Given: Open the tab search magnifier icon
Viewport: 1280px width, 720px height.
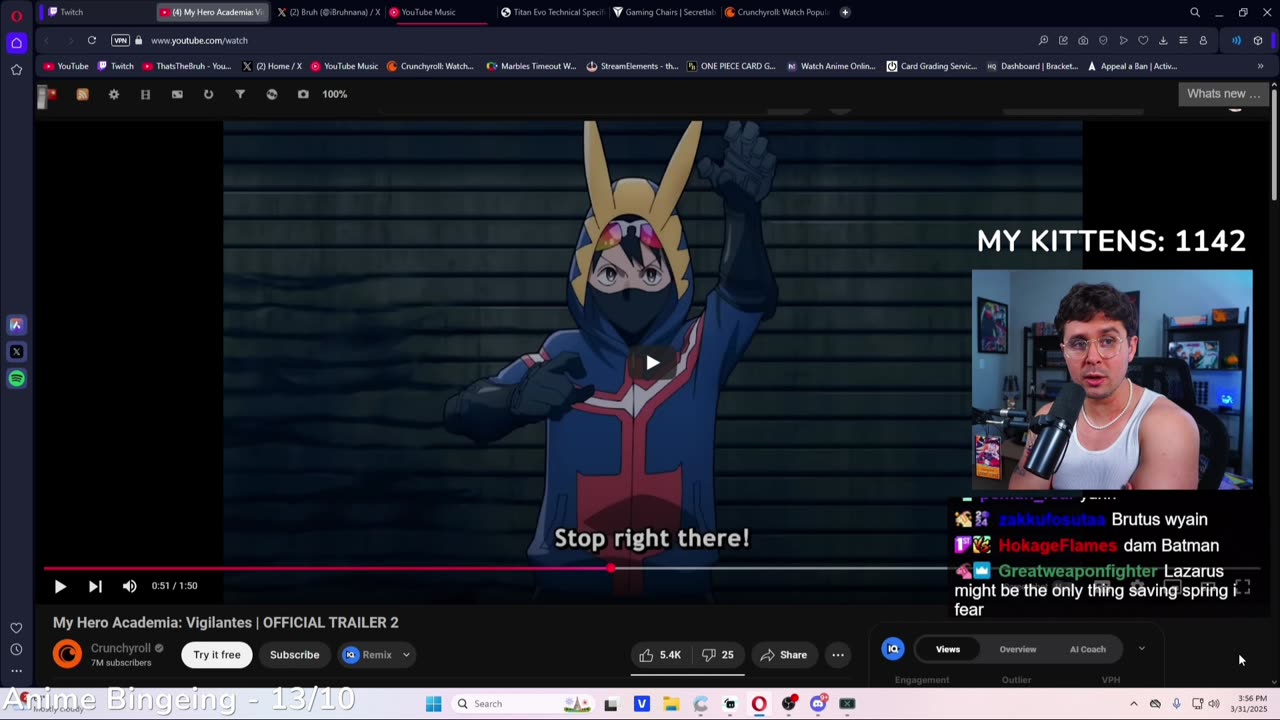Looking at the screenshot, I should tap(1194, 12).
